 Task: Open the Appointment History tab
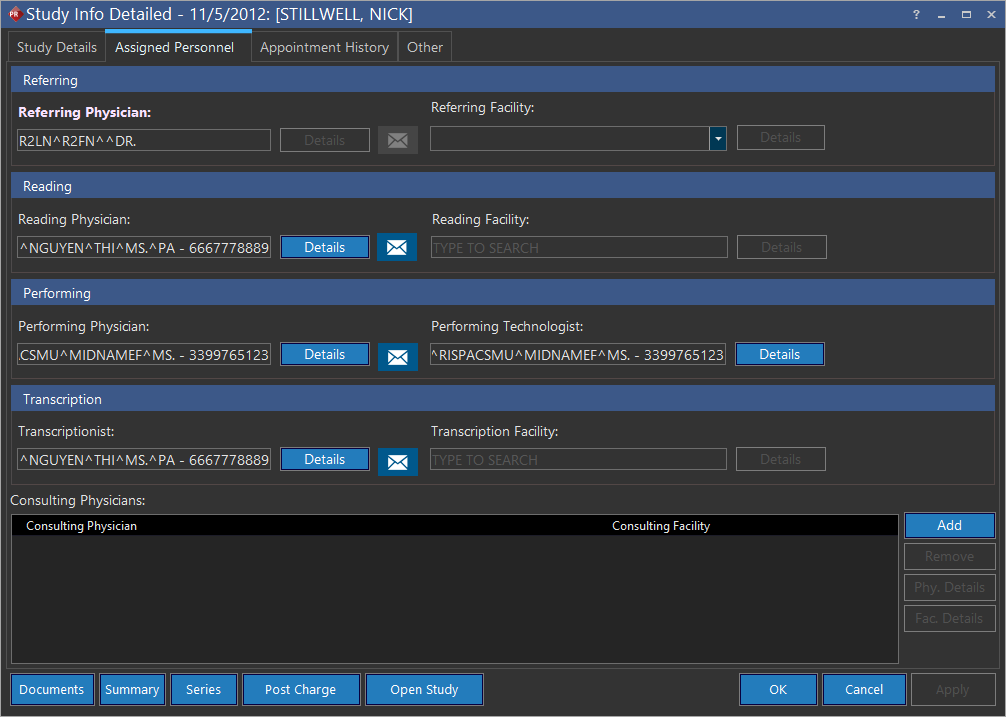coord(324,47)
